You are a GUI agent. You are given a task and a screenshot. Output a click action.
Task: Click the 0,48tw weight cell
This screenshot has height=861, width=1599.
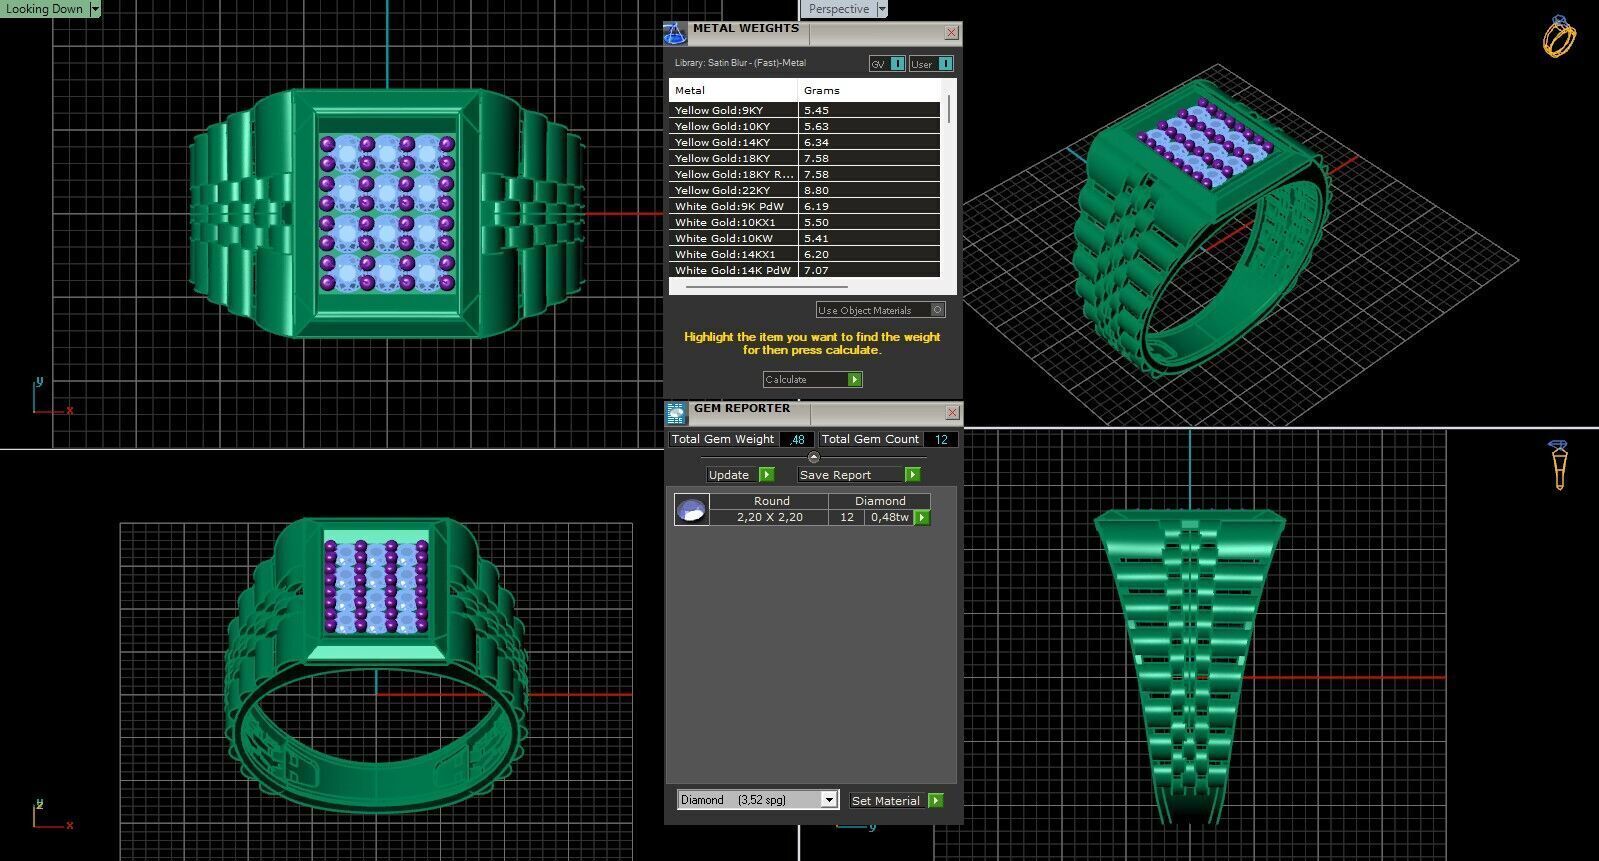point(889,517)
